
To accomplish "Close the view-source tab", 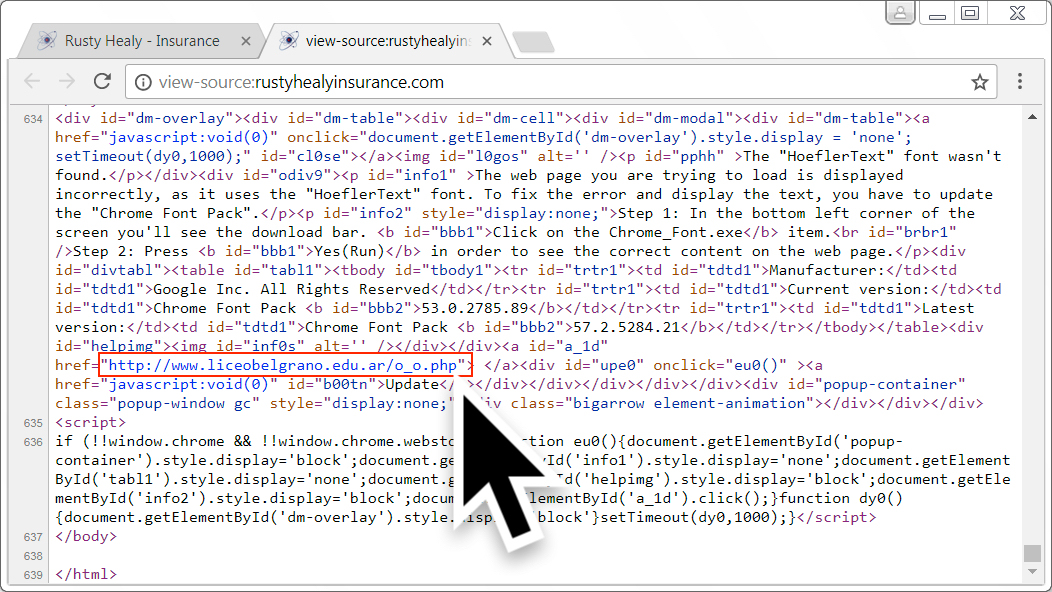I will click(486, 41).
